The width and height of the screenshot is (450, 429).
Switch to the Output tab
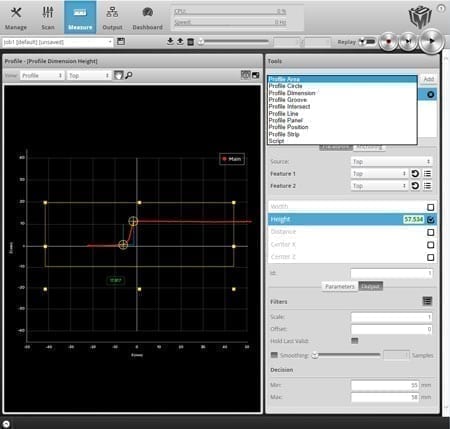point(370,286)
